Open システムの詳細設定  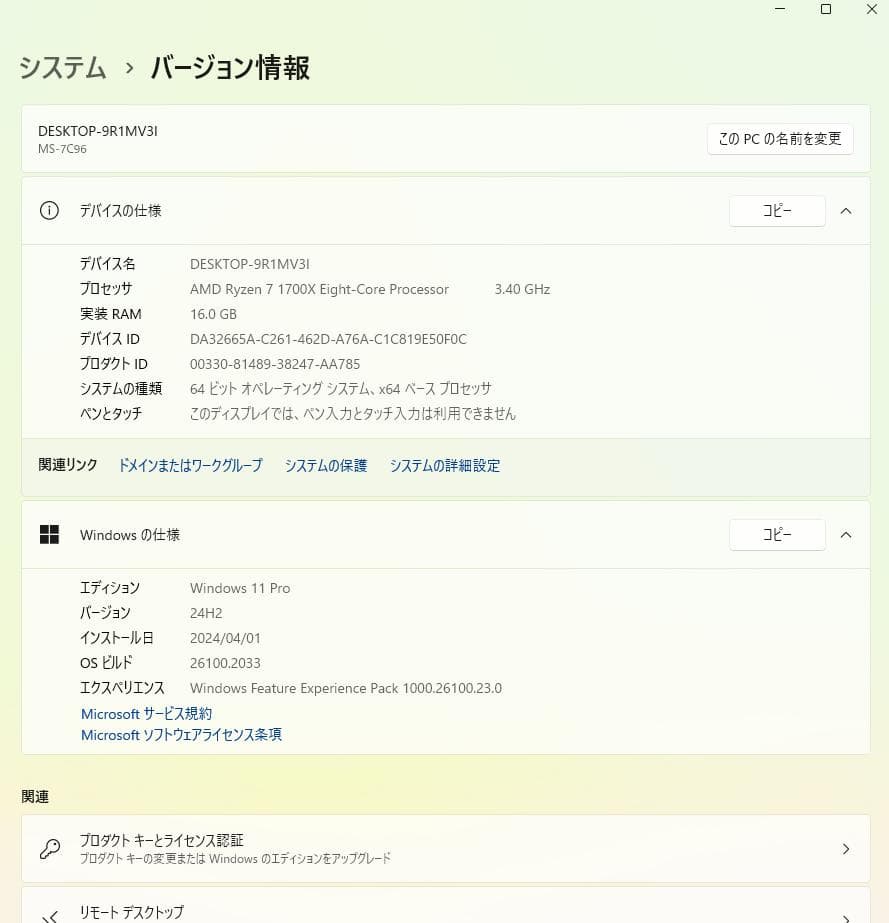click(x=445, y=465)
